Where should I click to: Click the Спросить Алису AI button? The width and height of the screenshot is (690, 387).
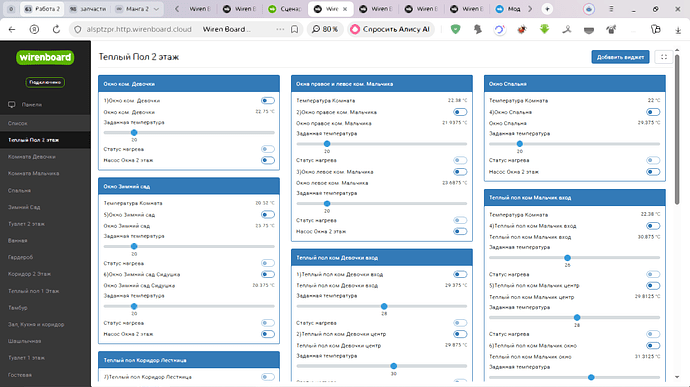pos(390,29)
